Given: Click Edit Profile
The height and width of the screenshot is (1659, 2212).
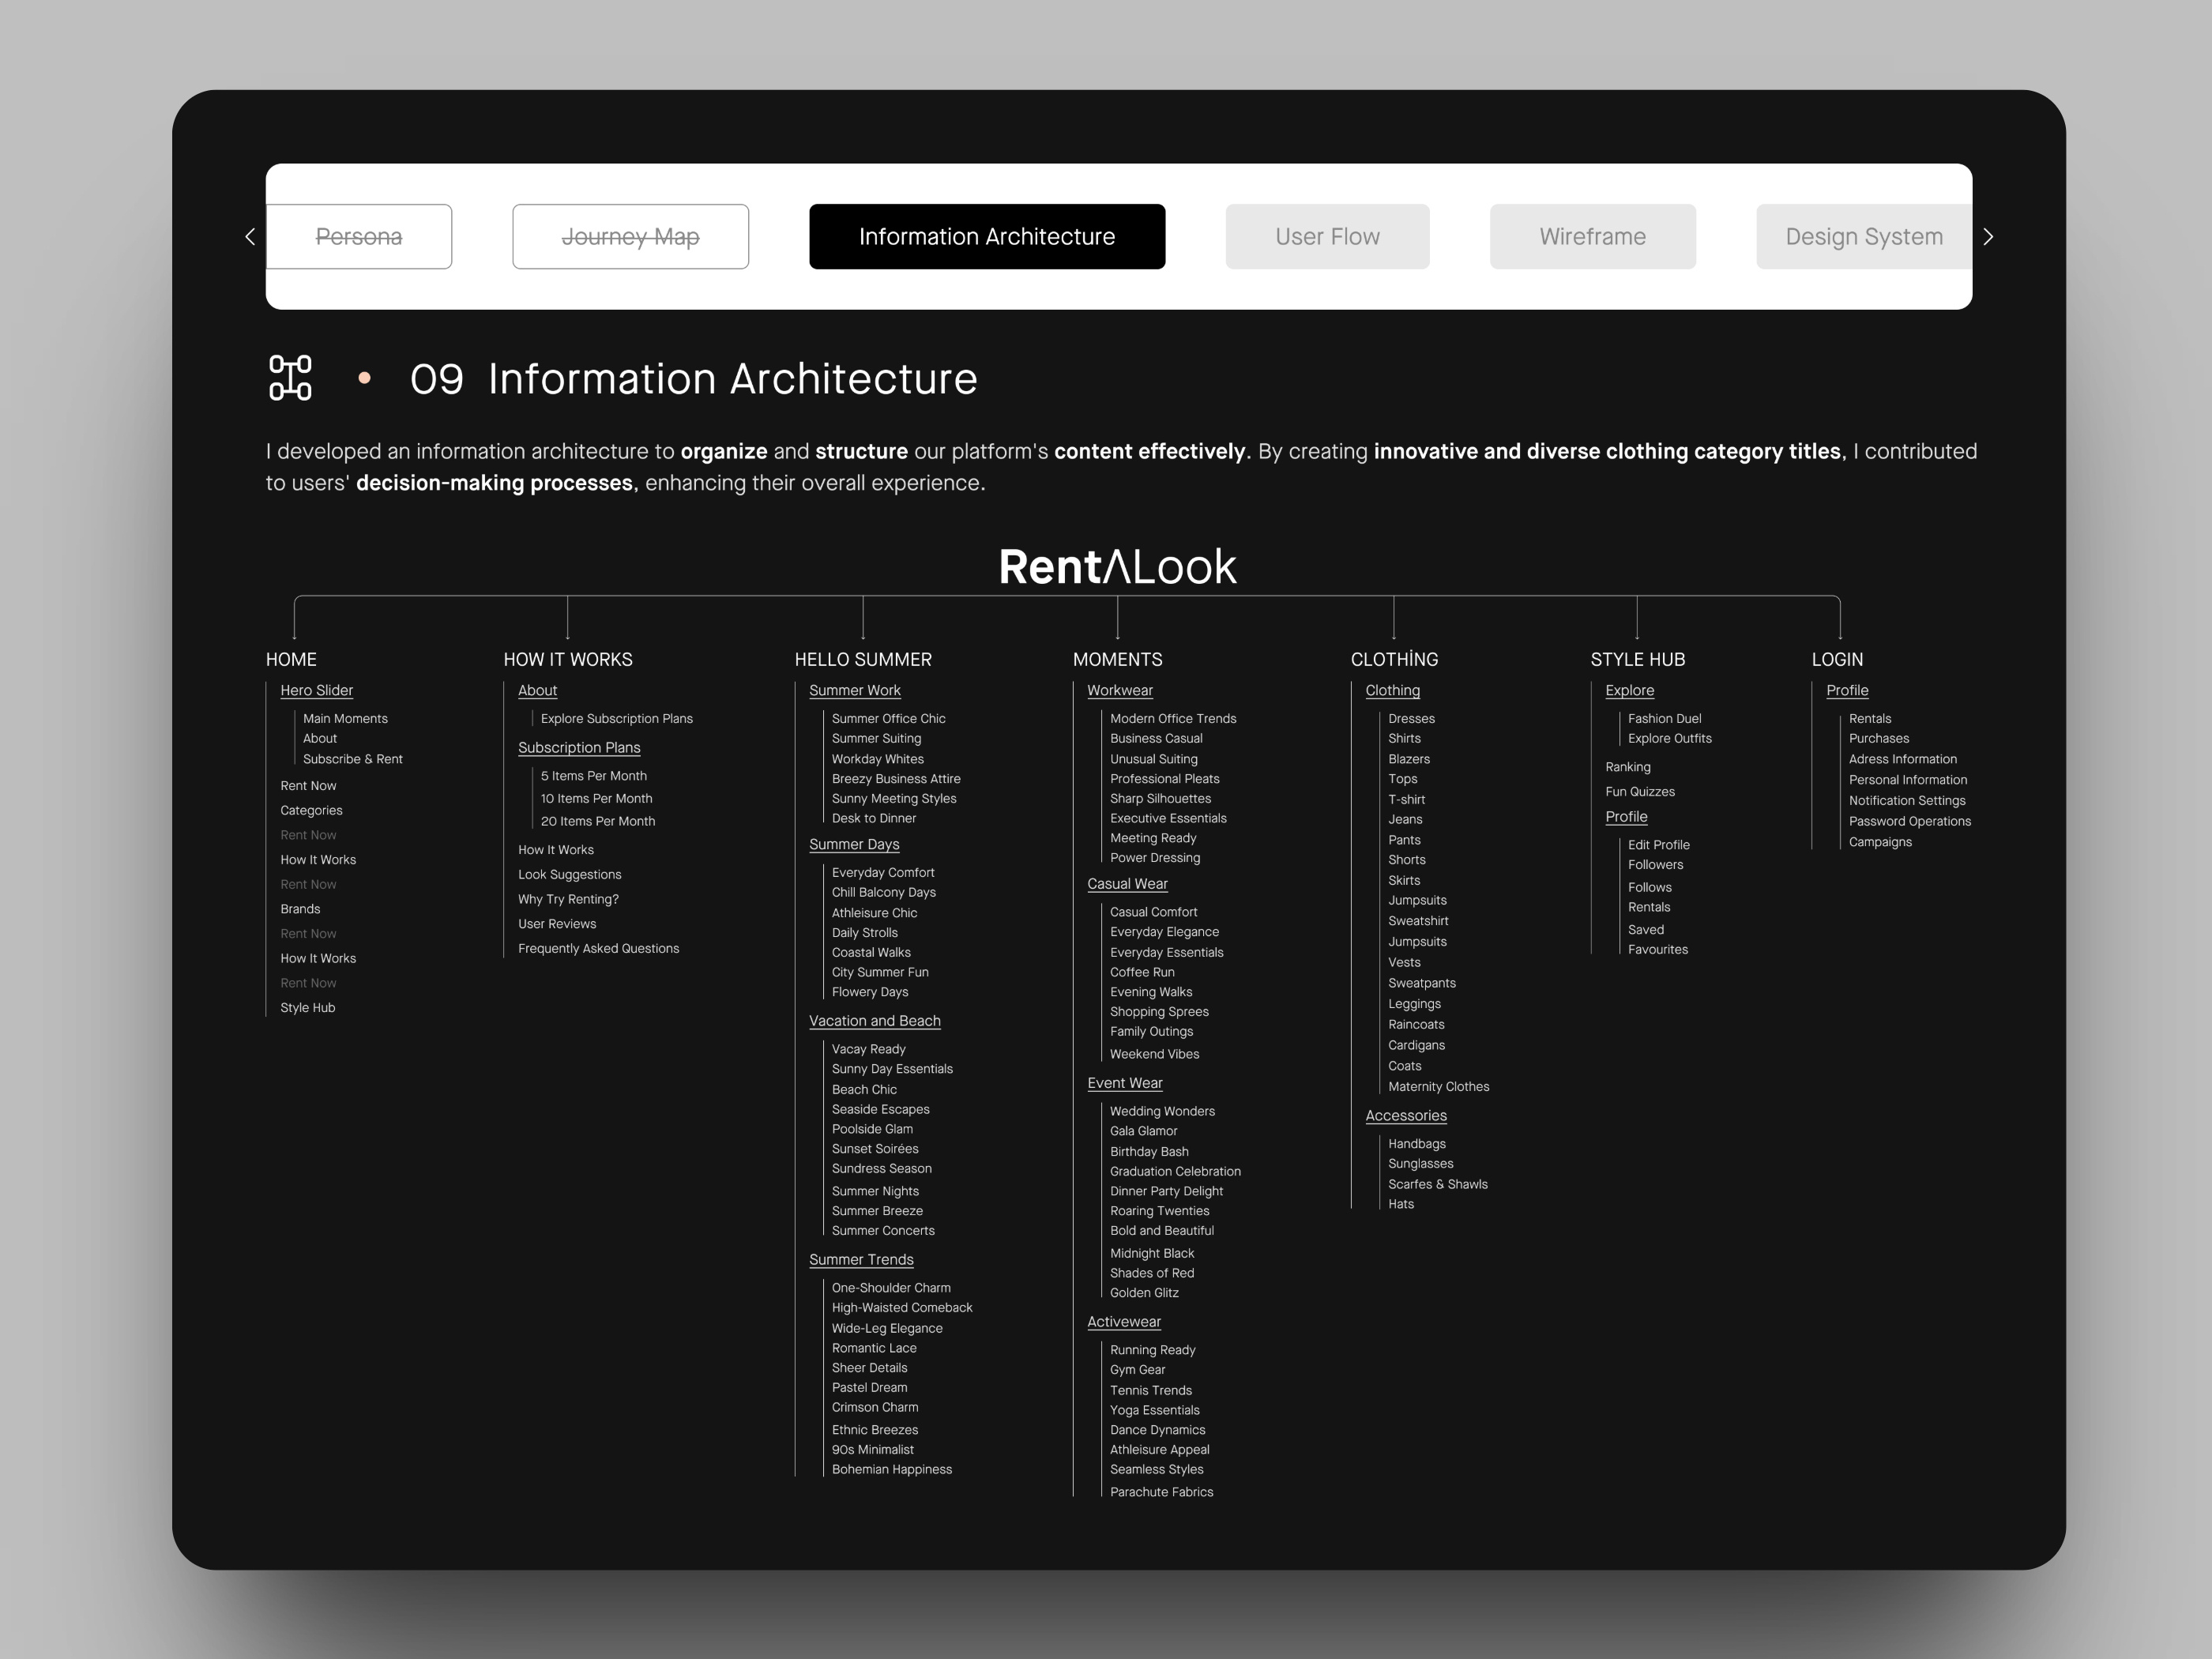Looking at the screenshot, I should pyautogui.click(x=1659, y=846).
